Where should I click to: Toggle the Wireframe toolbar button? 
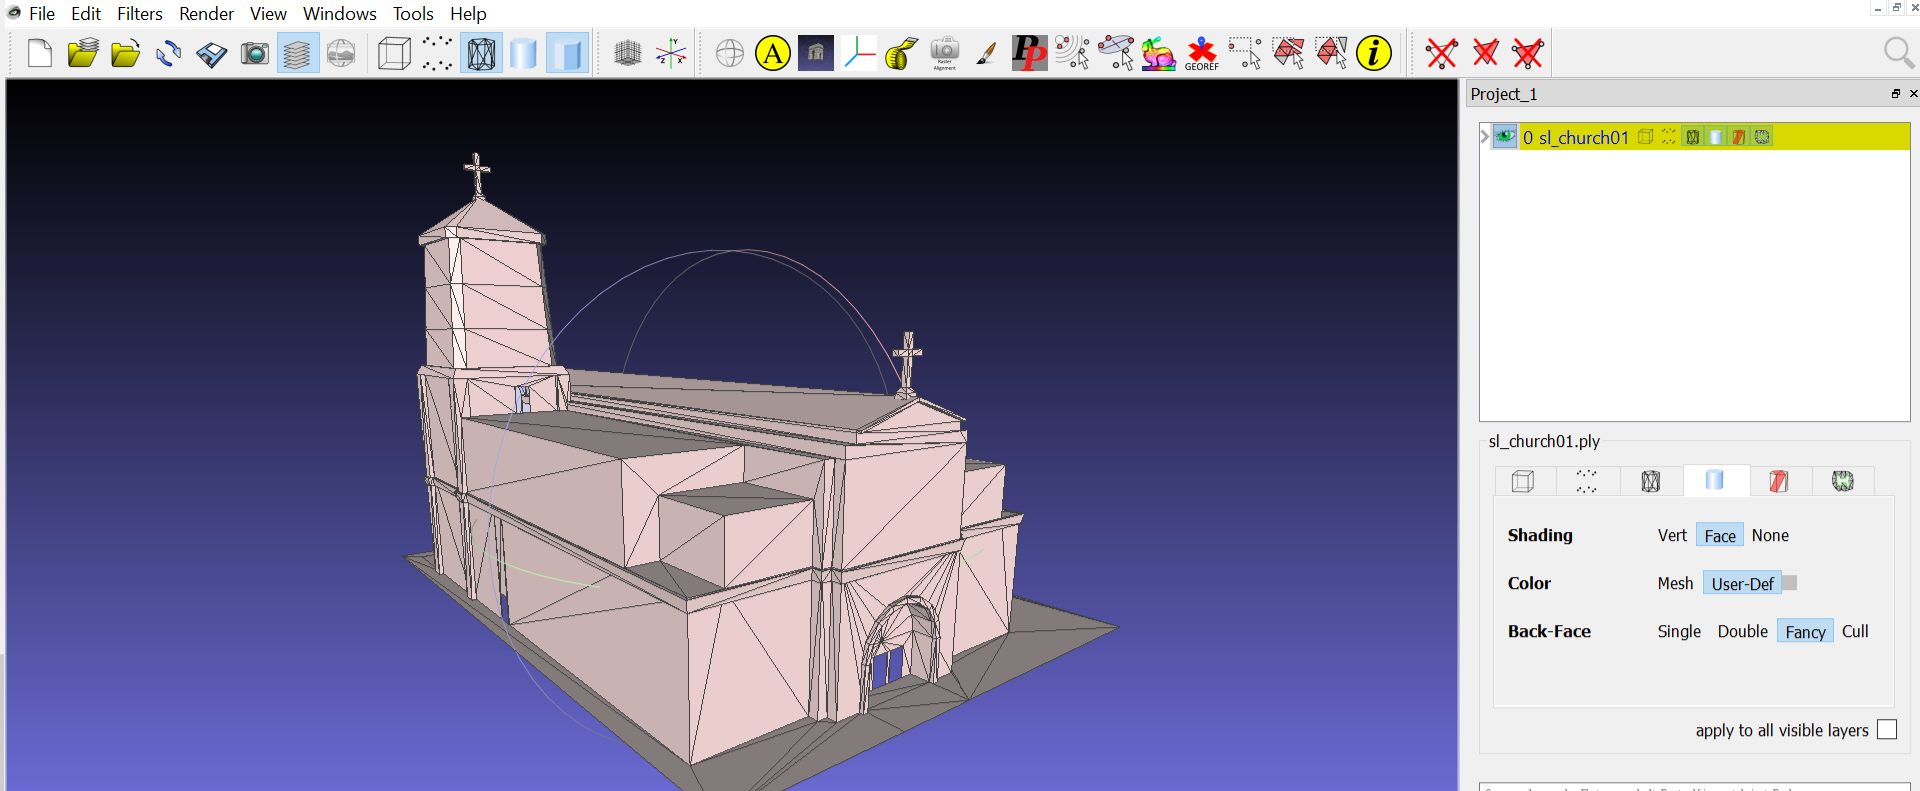point(481,54)
